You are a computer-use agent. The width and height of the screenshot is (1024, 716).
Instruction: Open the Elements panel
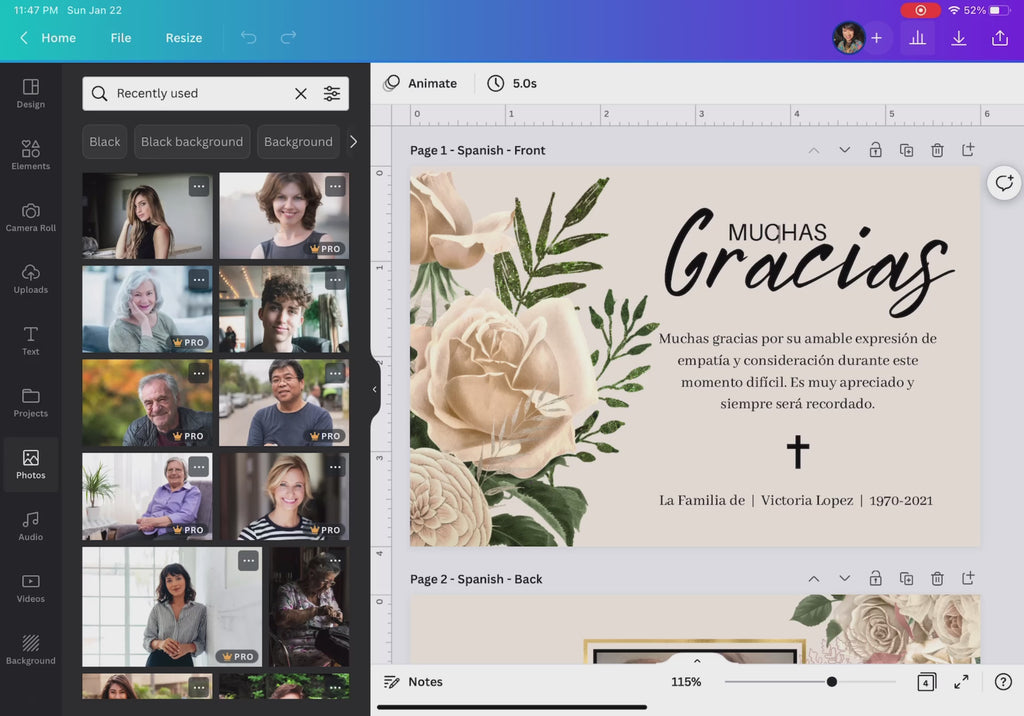31,155
